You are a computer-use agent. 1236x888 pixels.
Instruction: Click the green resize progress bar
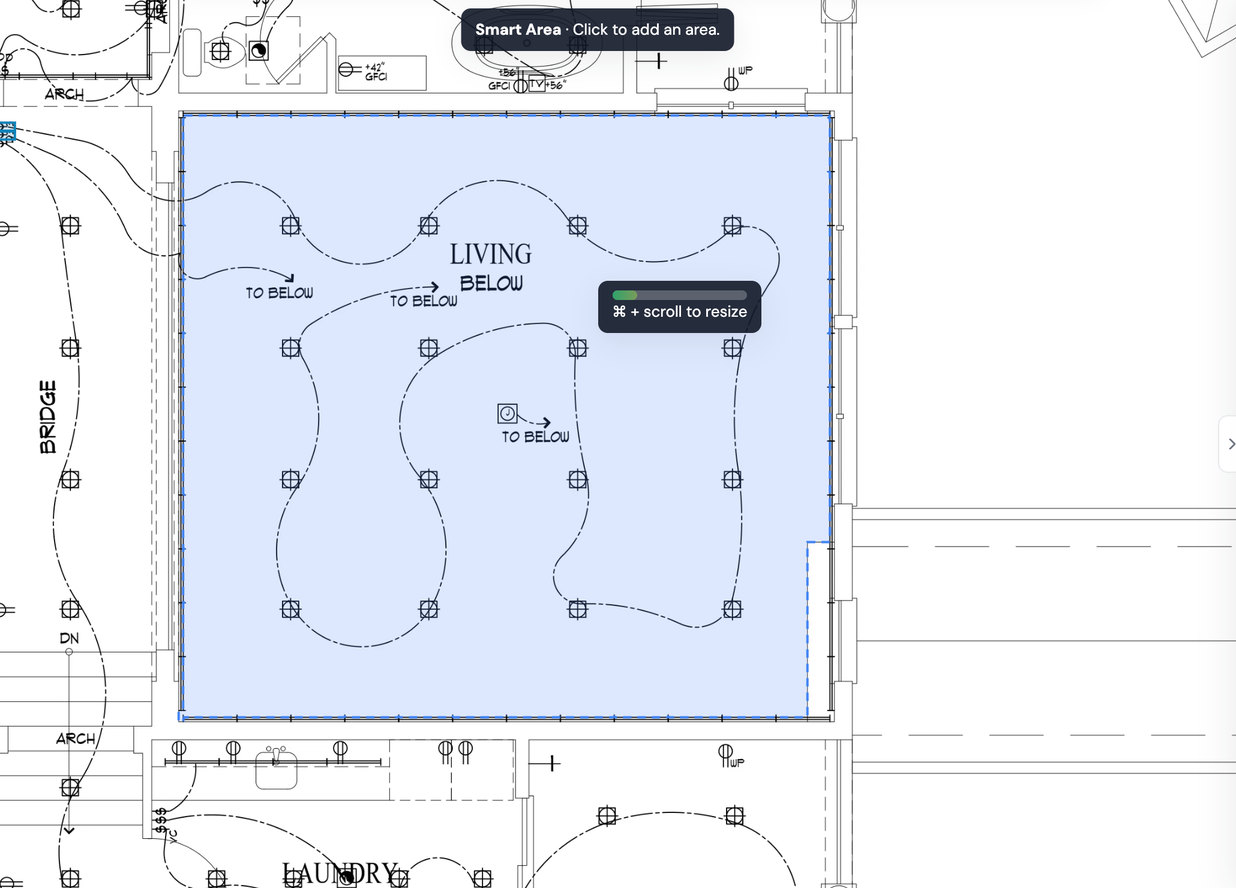(679, 295)
